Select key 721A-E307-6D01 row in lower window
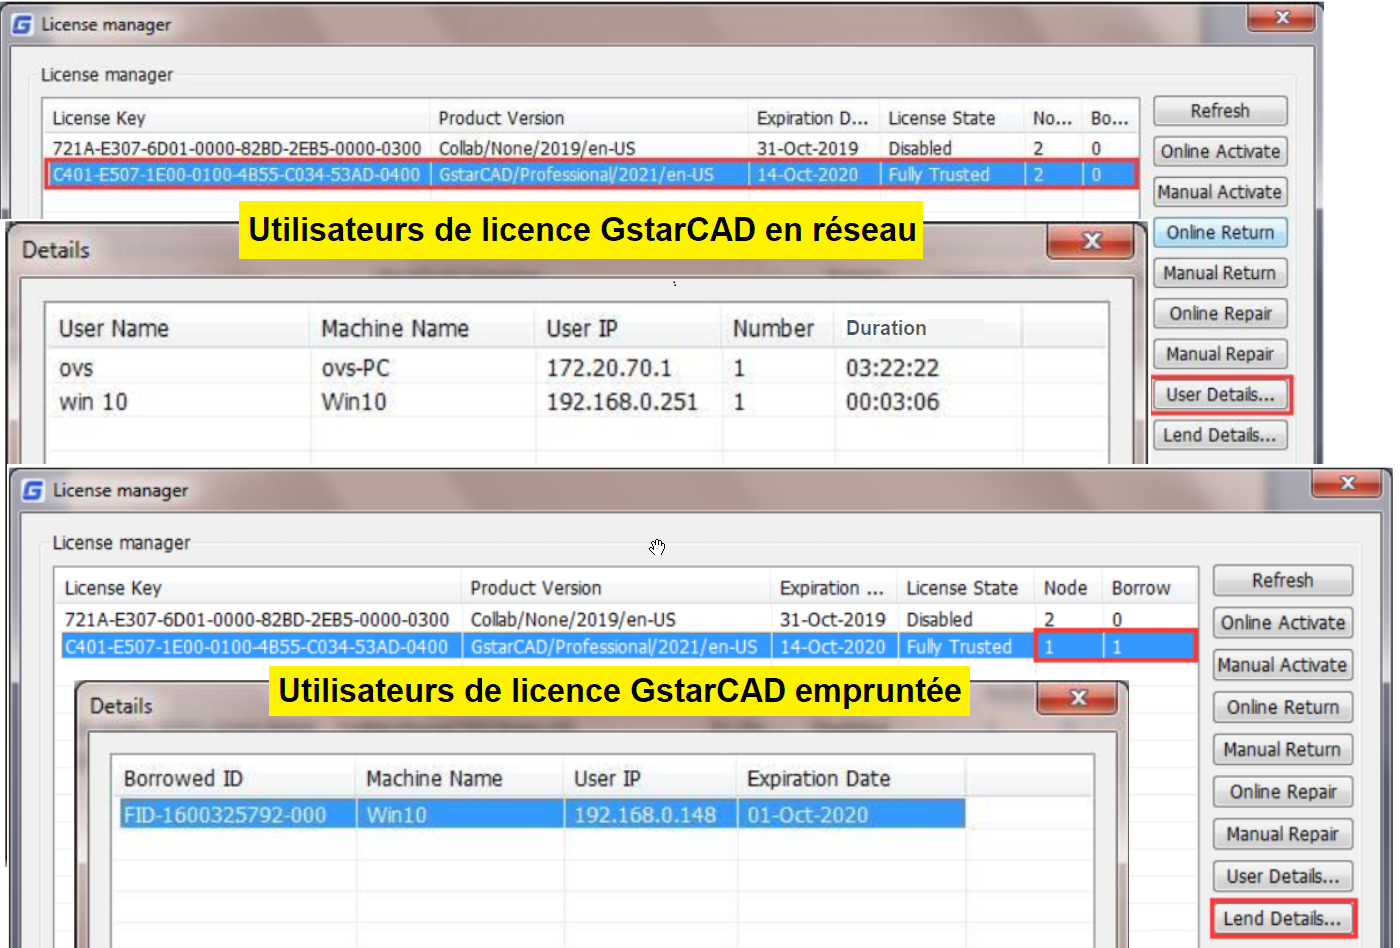The width and height of the screenshot is (1400, 948). coord(626,620)
